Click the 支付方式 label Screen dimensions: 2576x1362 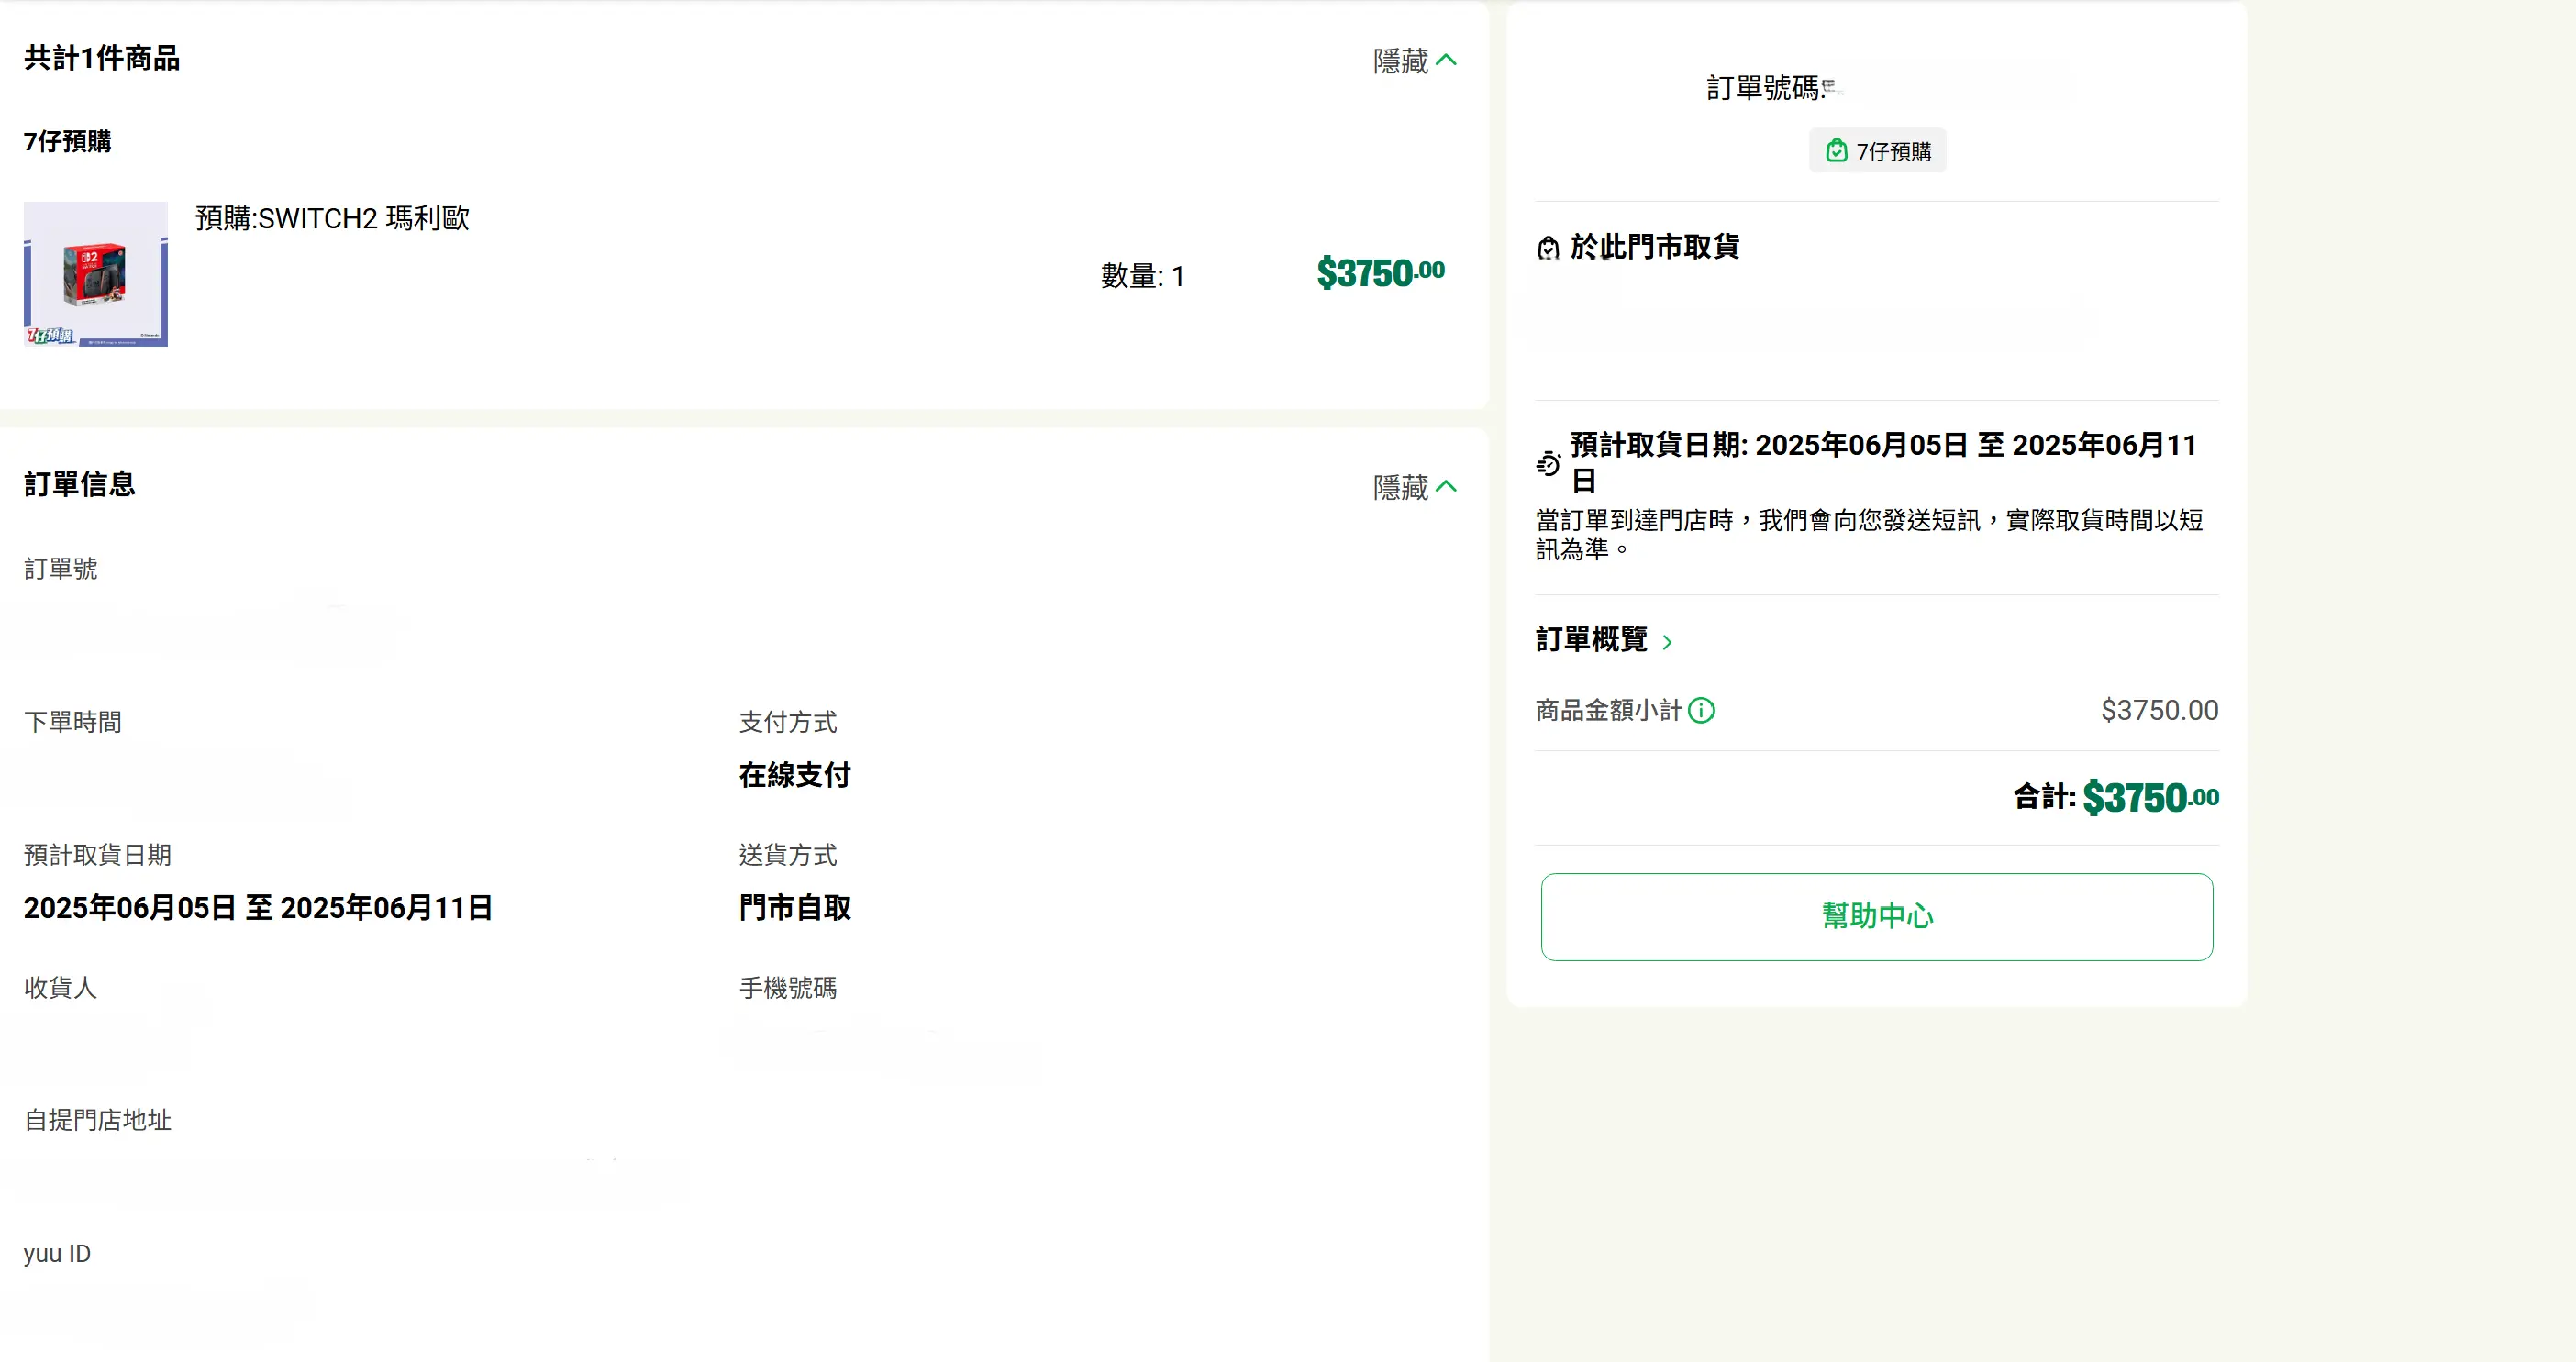788,722
